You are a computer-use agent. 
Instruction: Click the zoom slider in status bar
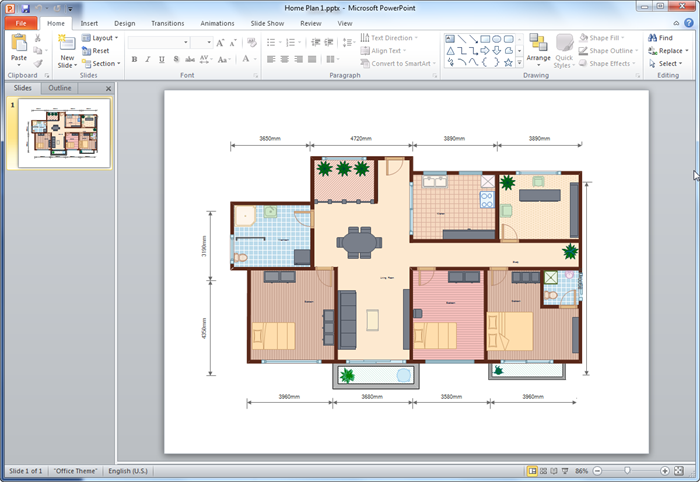(x=627, y=470)
